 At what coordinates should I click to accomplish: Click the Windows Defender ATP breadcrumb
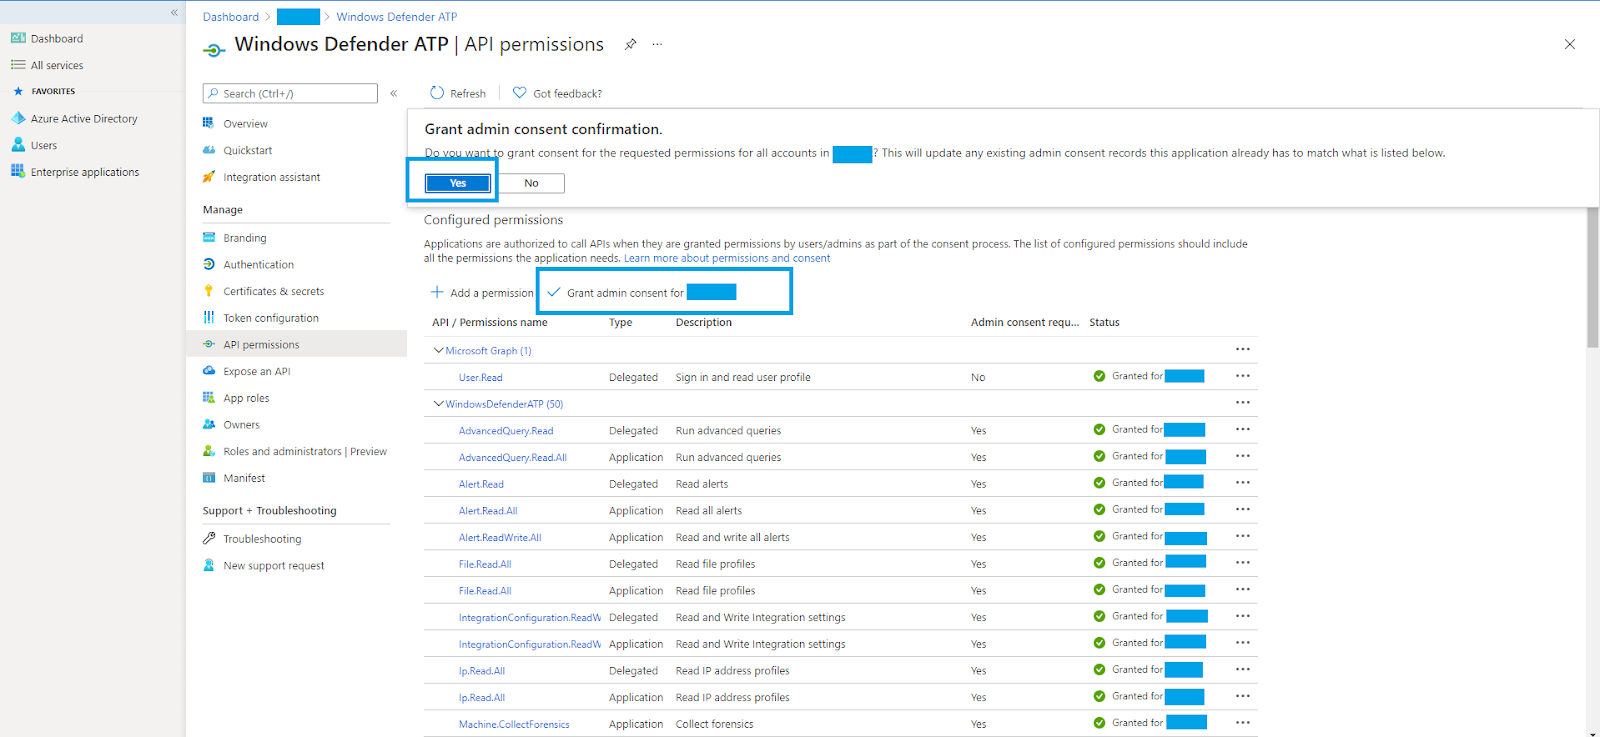tap(397, 17)
